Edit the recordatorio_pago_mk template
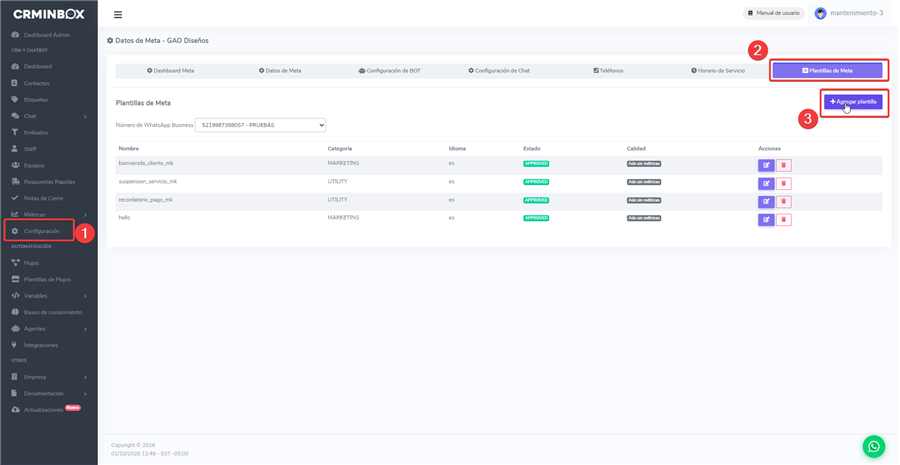This screenshot has height=465, width=900. click(766, 202)
